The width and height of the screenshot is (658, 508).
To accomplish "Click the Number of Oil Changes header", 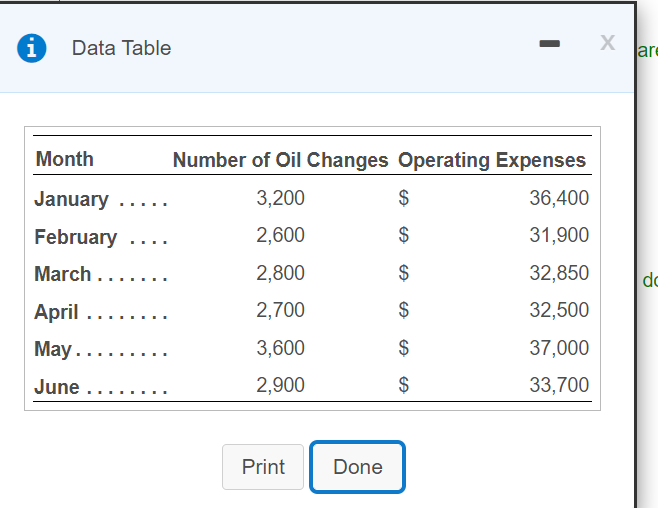I will click(x=280, y=160).
